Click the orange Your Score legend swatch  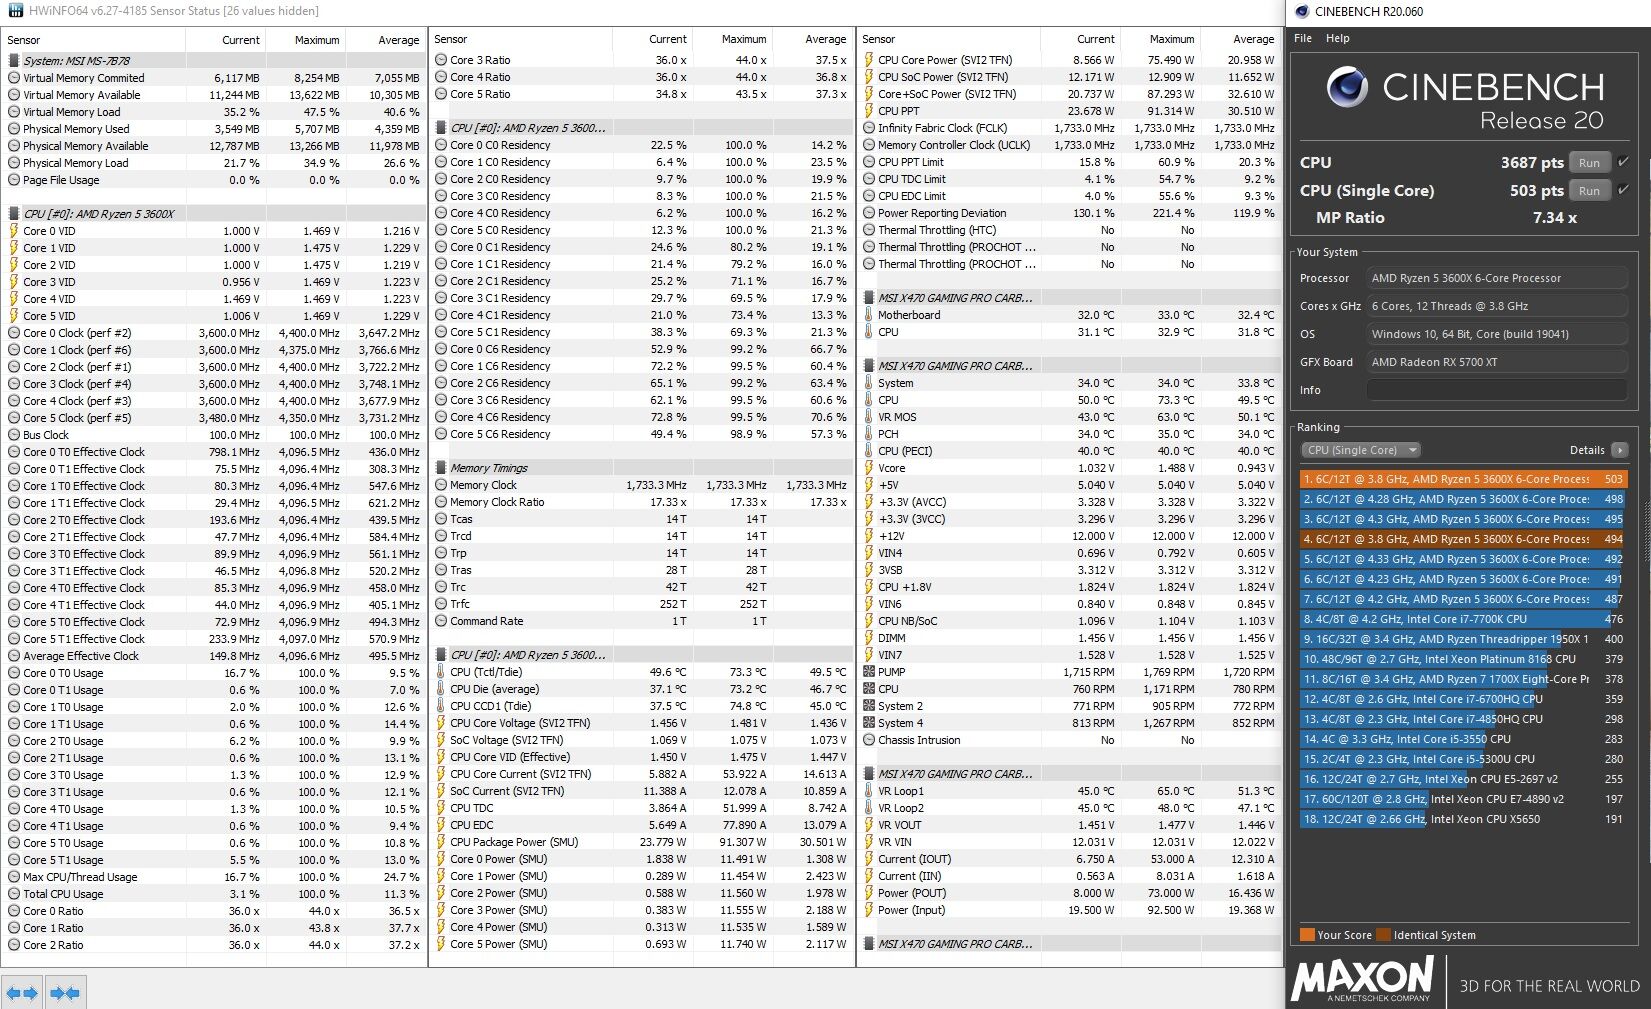[x=1307, y=935]
